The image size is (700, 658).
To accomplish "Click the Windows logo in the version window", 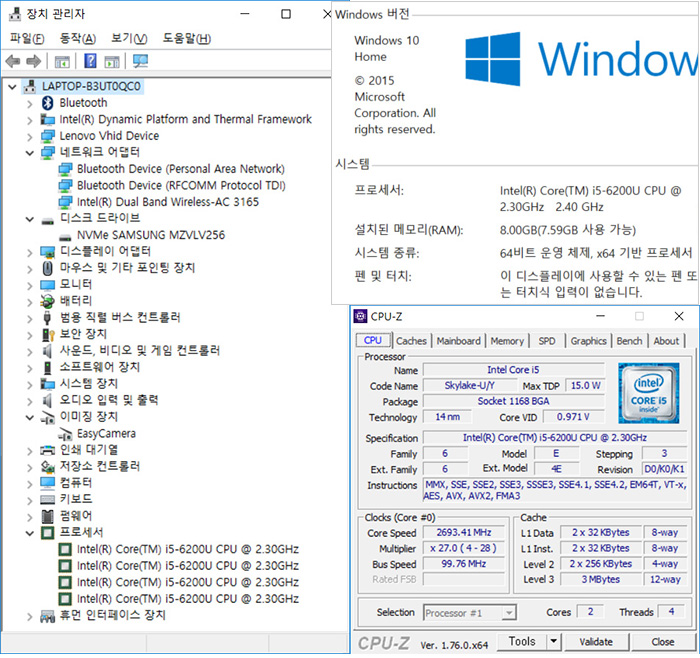I will [x=492, y=59].
